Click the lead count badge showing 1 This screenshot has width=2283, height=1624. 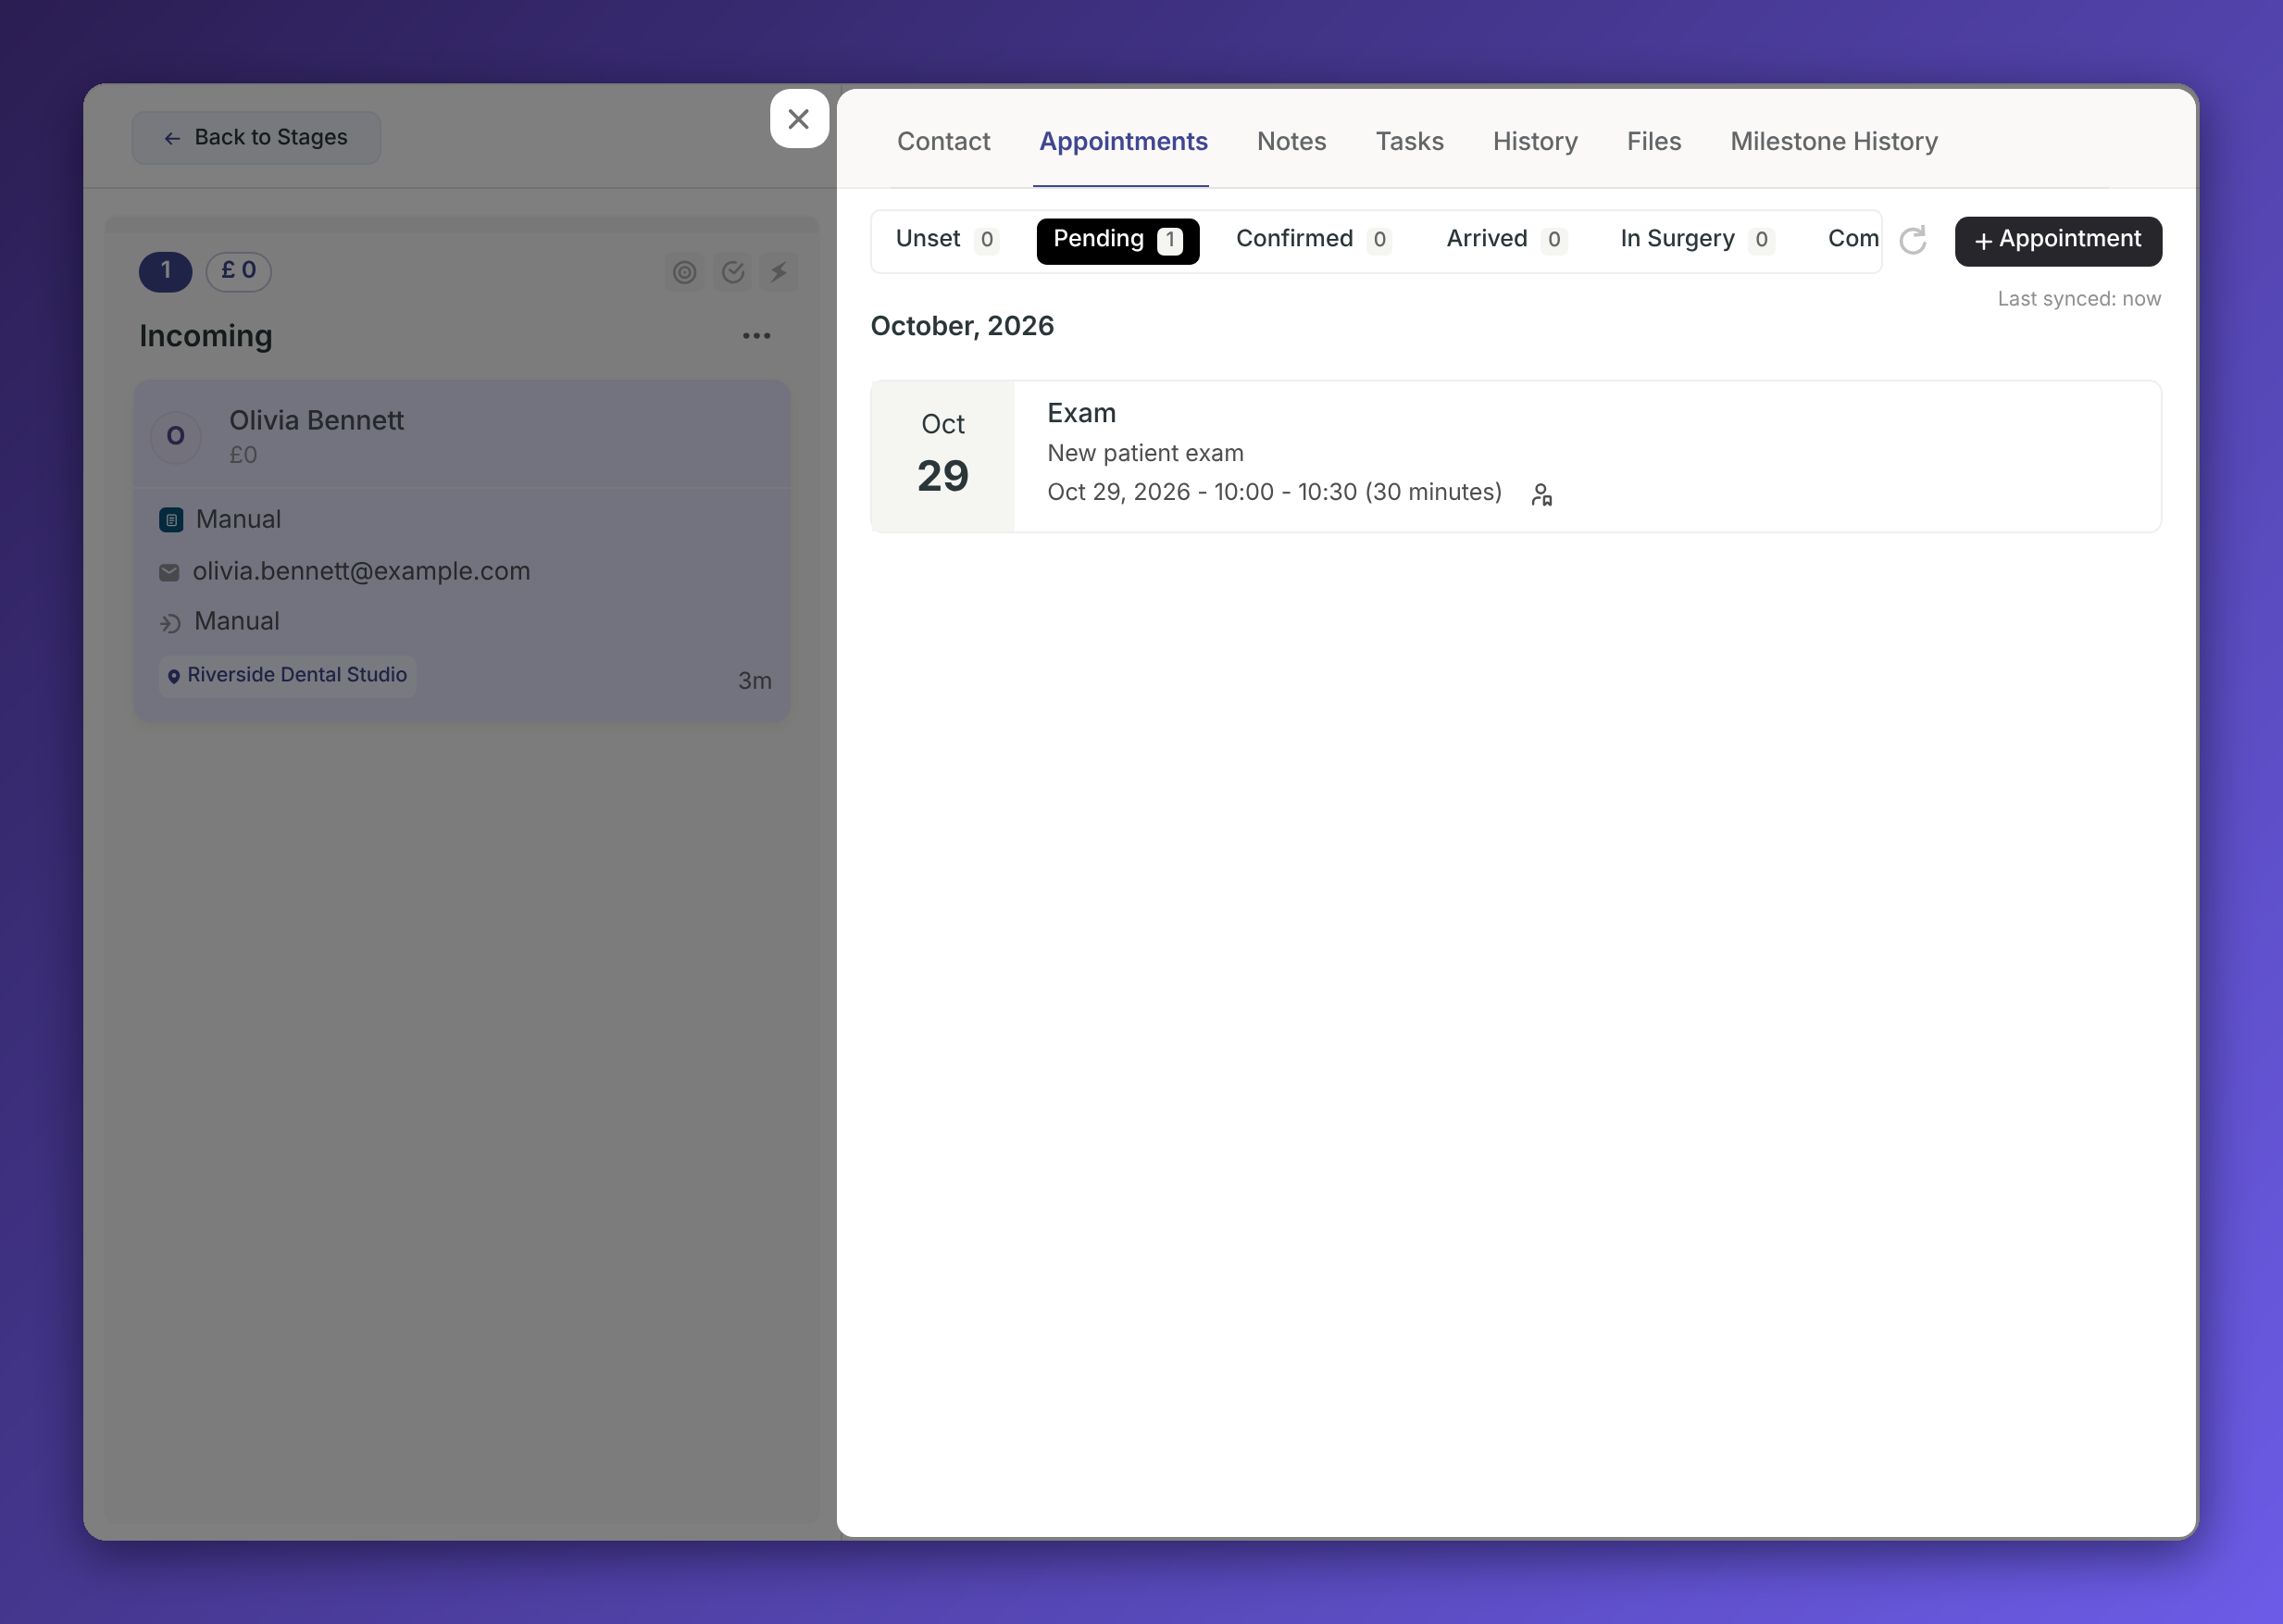(165, 271)
